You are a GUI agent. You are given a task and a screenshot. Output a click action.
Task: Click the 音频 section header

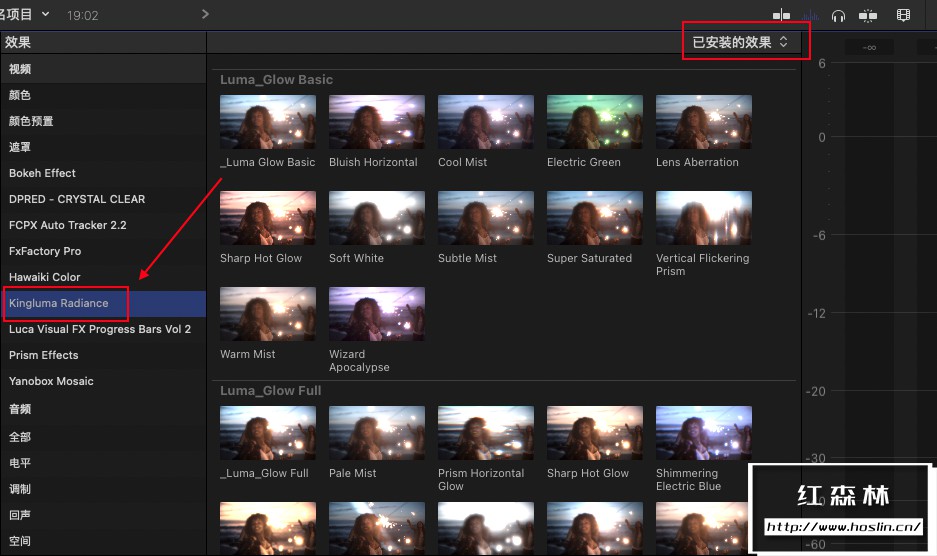pos(103,410)
